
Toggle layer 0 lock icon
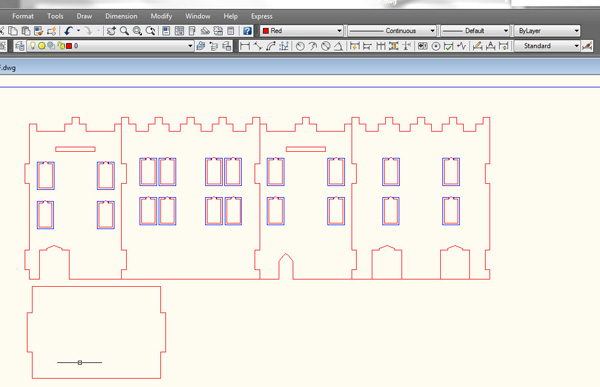coord(61,46)
